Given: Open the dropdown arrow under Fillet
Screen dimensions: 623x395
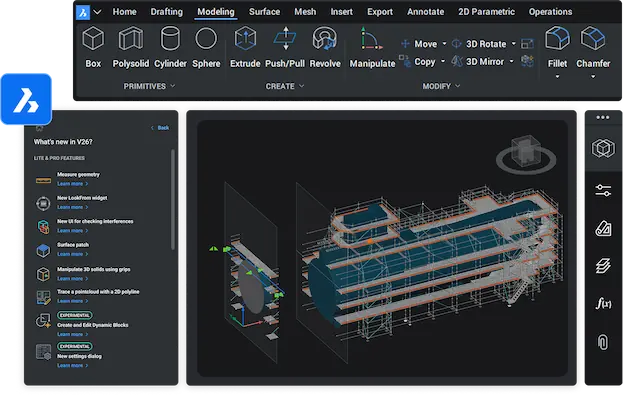Looking at the screenshot, I should point(557,77).
